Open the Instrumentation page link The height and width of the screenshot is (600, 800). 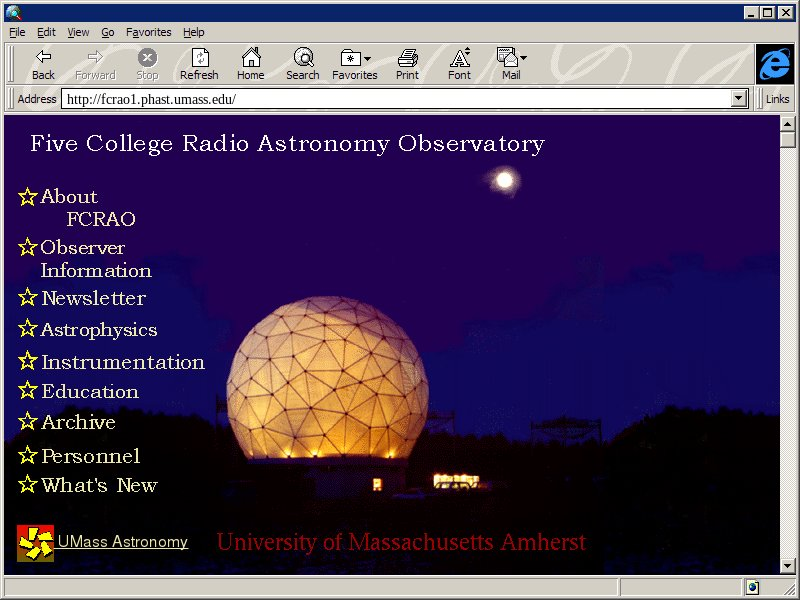pyautogui.click(x=122, y=362)
